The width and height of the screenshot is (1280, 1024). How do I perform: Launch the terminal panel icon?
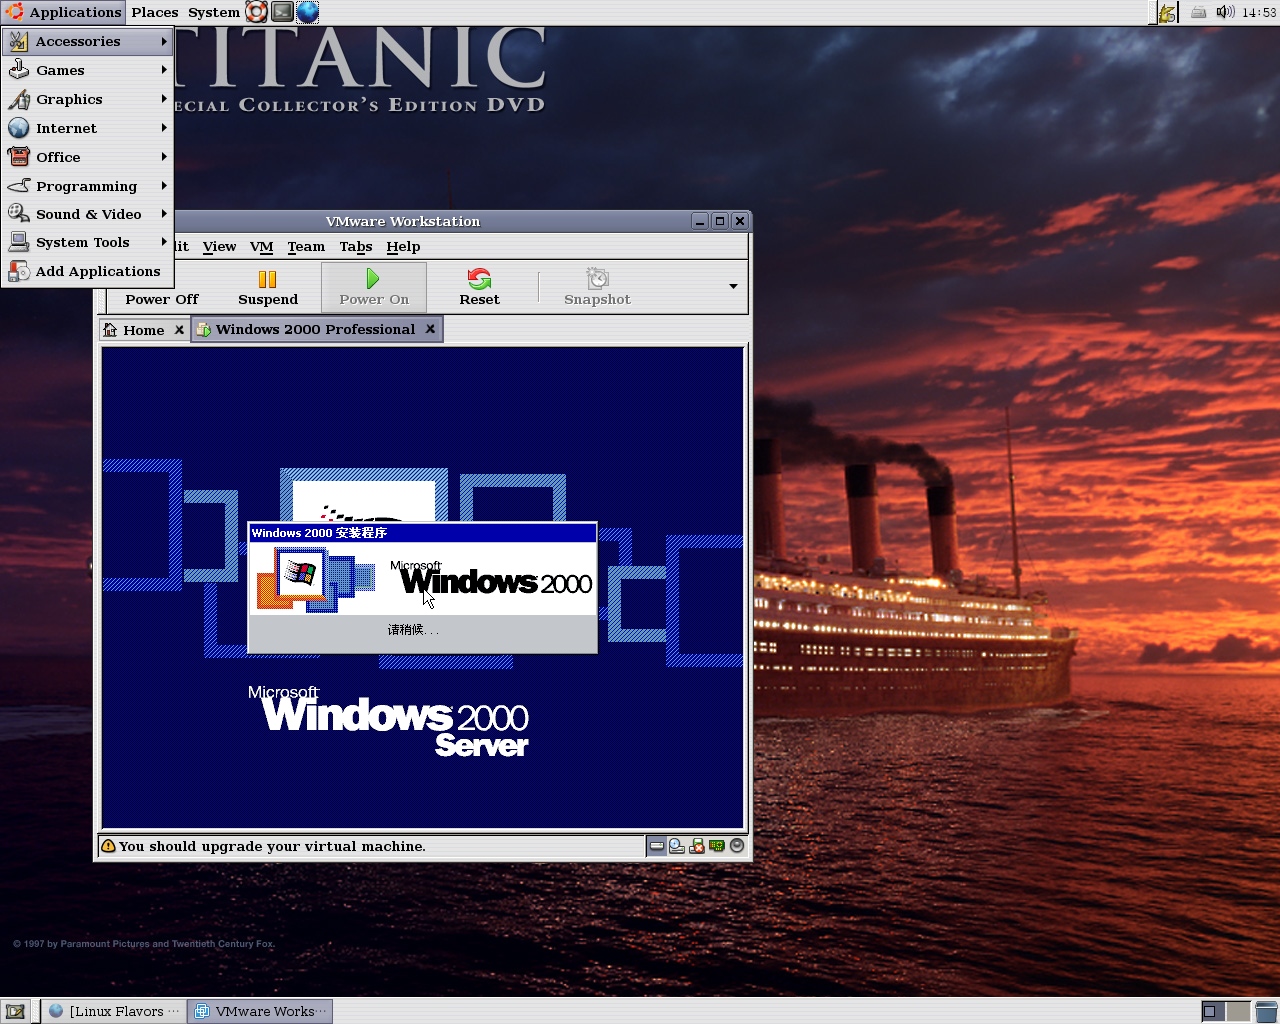283,12
